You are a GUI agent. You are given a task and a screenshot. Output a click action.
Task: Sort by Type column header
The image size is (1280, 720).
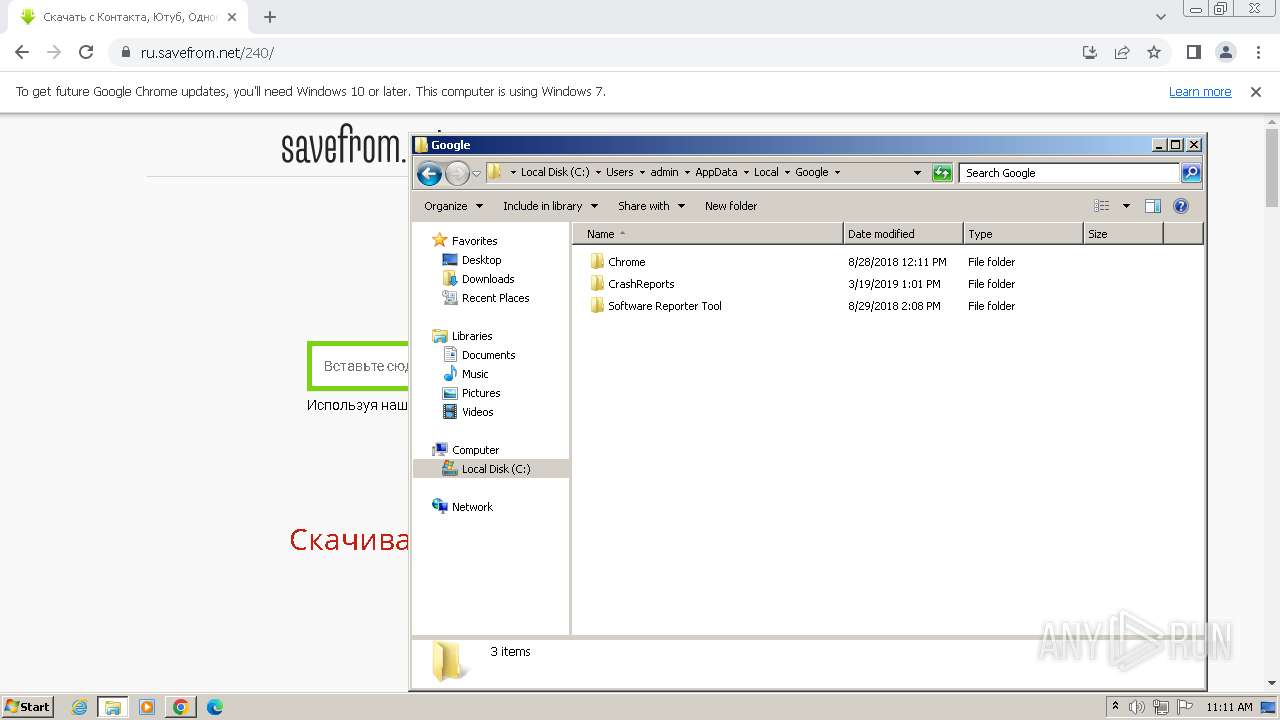(x=1023, y=234)
